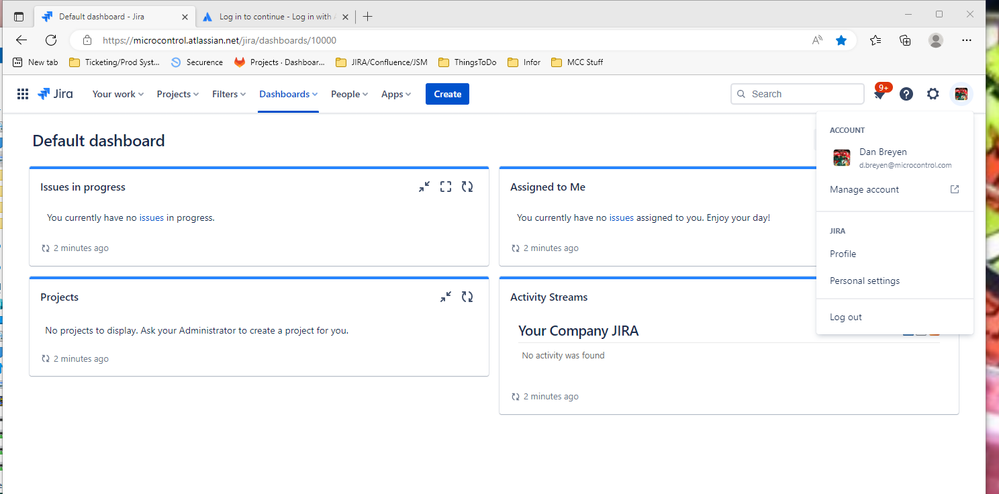Open Personal settings from the account menu
Viewport: 999px width, 494px height.
[x=895, y=280]
